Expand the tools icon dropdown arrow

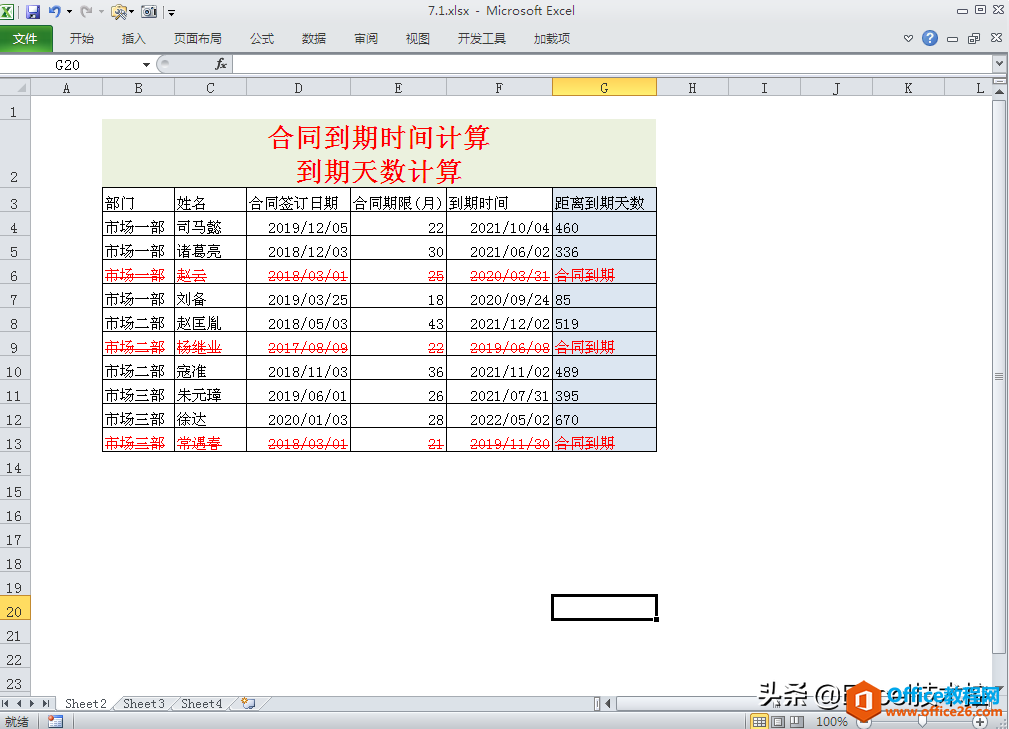(x=132, y=12)
